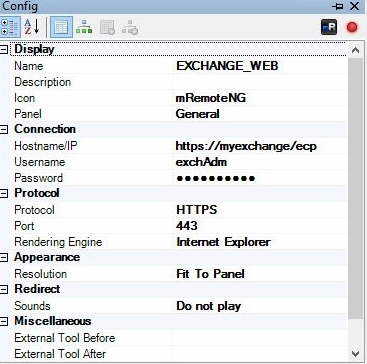Collapse the Display section
Screen dimensions: 367x364
tap(4, 50)
